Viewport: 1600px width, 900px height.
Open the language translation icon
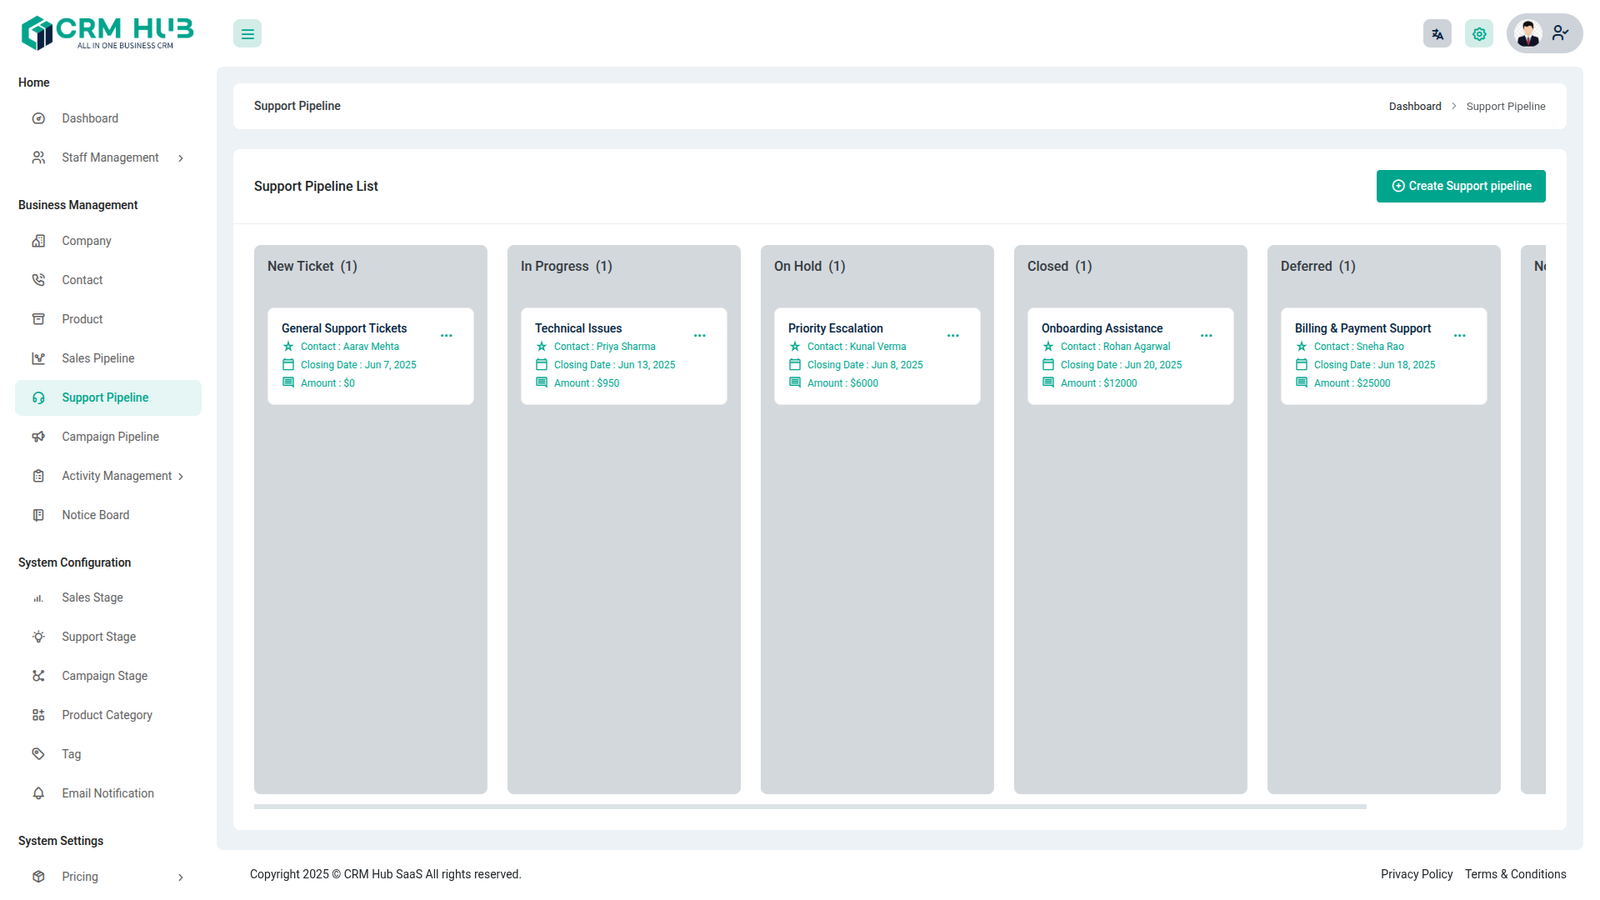1437,34
